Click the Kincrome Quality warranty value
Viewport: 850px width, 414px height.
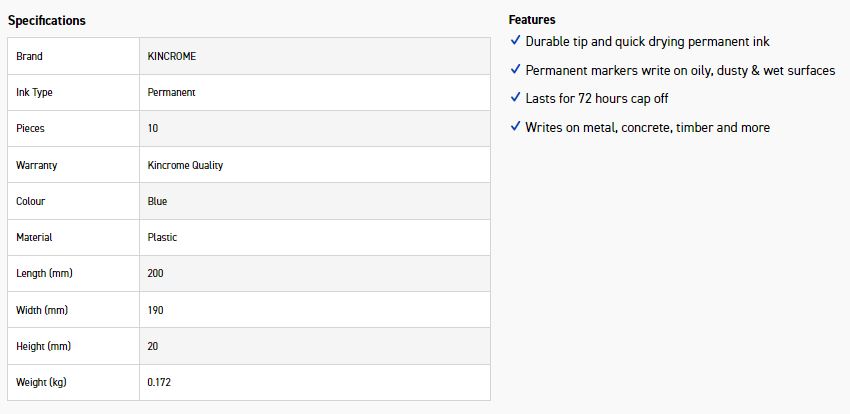pos(185,165)
